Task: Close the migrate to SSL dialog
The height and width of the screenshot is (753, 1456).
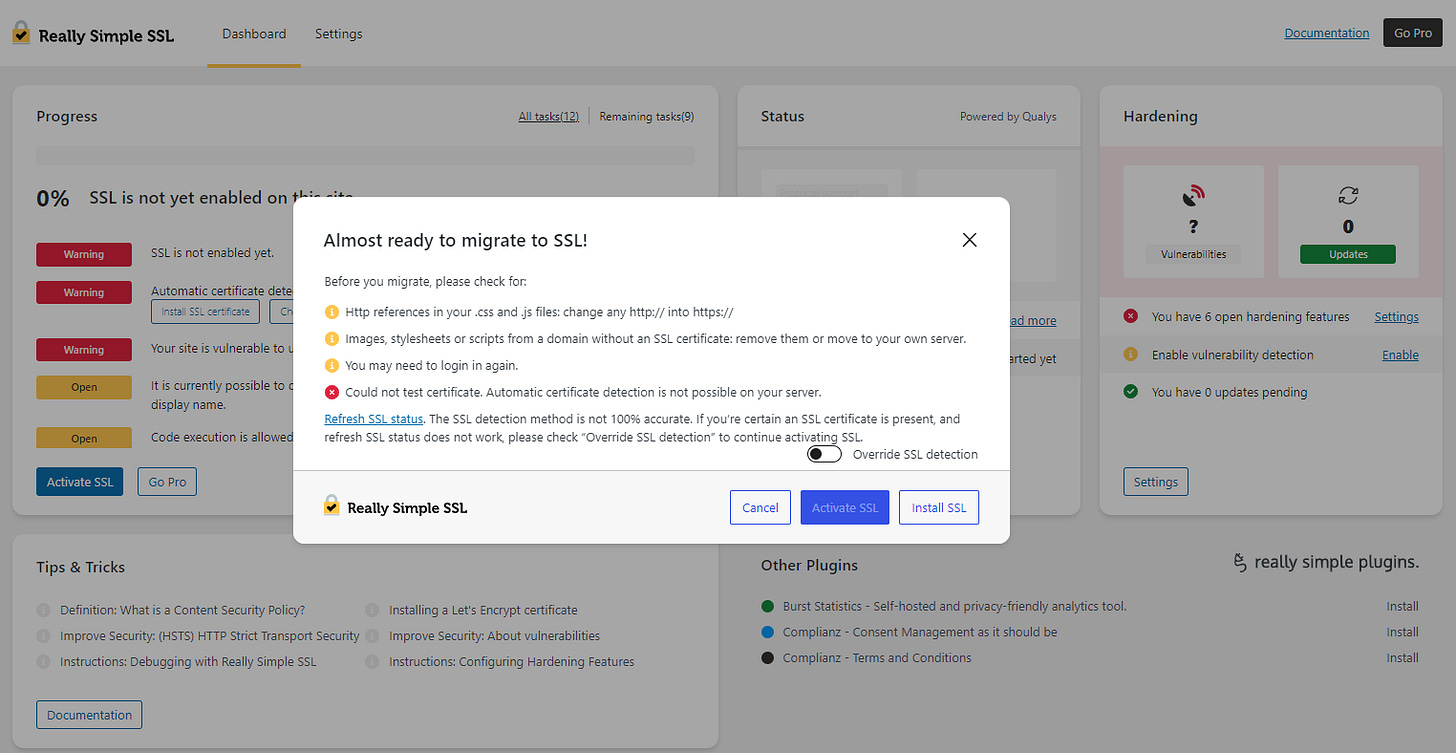Action: coord(968,240)
